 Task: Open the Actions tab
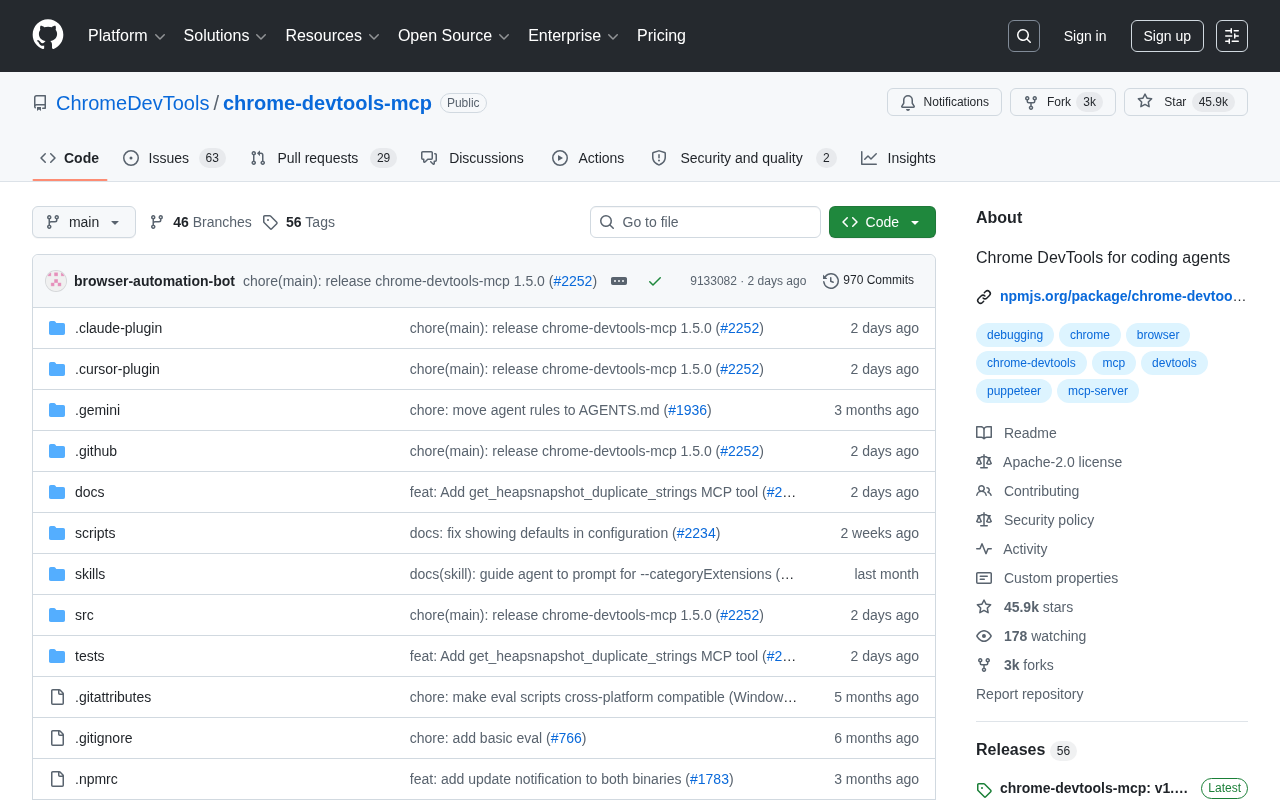tap(588, 158)
